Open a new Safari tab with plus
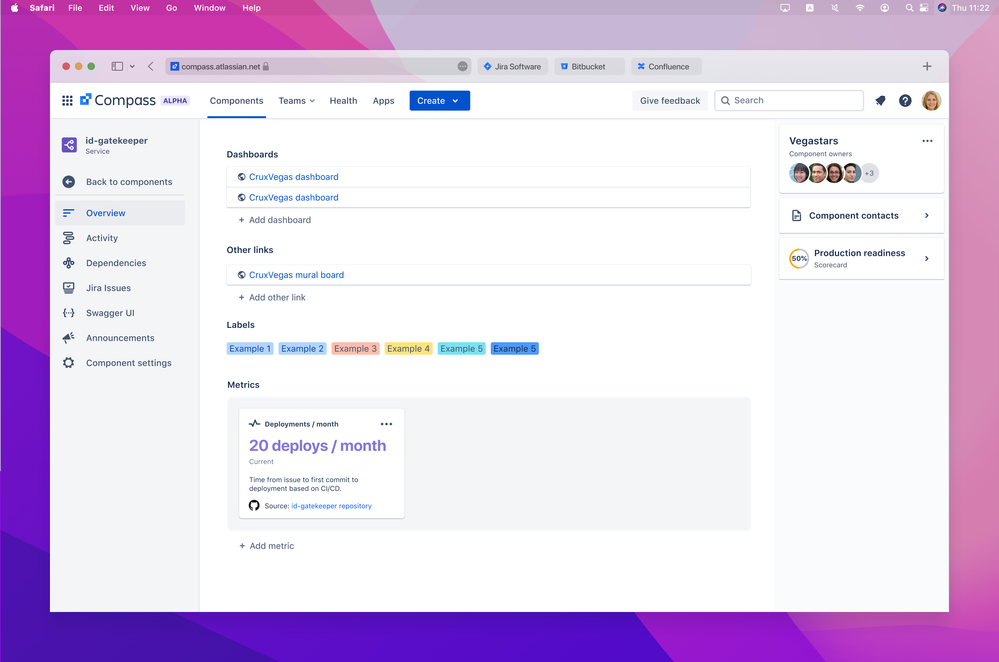Screen dimensions: 999x662 coord(927,66)
